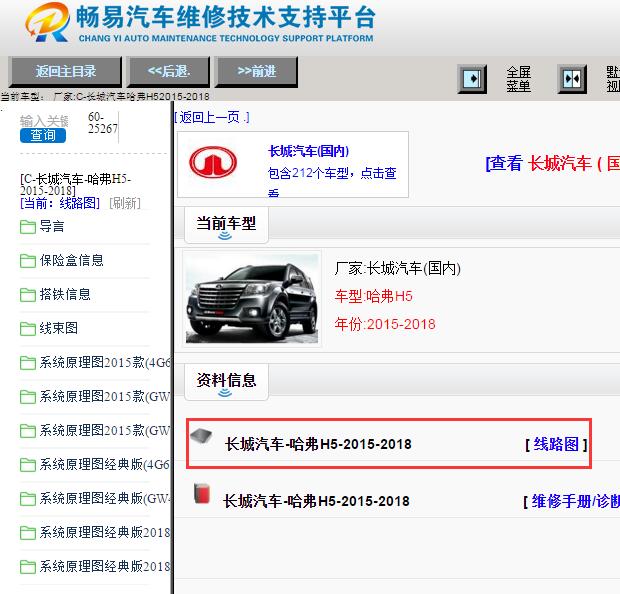
Task: Open the 全屏菜单 text link
Action: click(x=518, y=79)
